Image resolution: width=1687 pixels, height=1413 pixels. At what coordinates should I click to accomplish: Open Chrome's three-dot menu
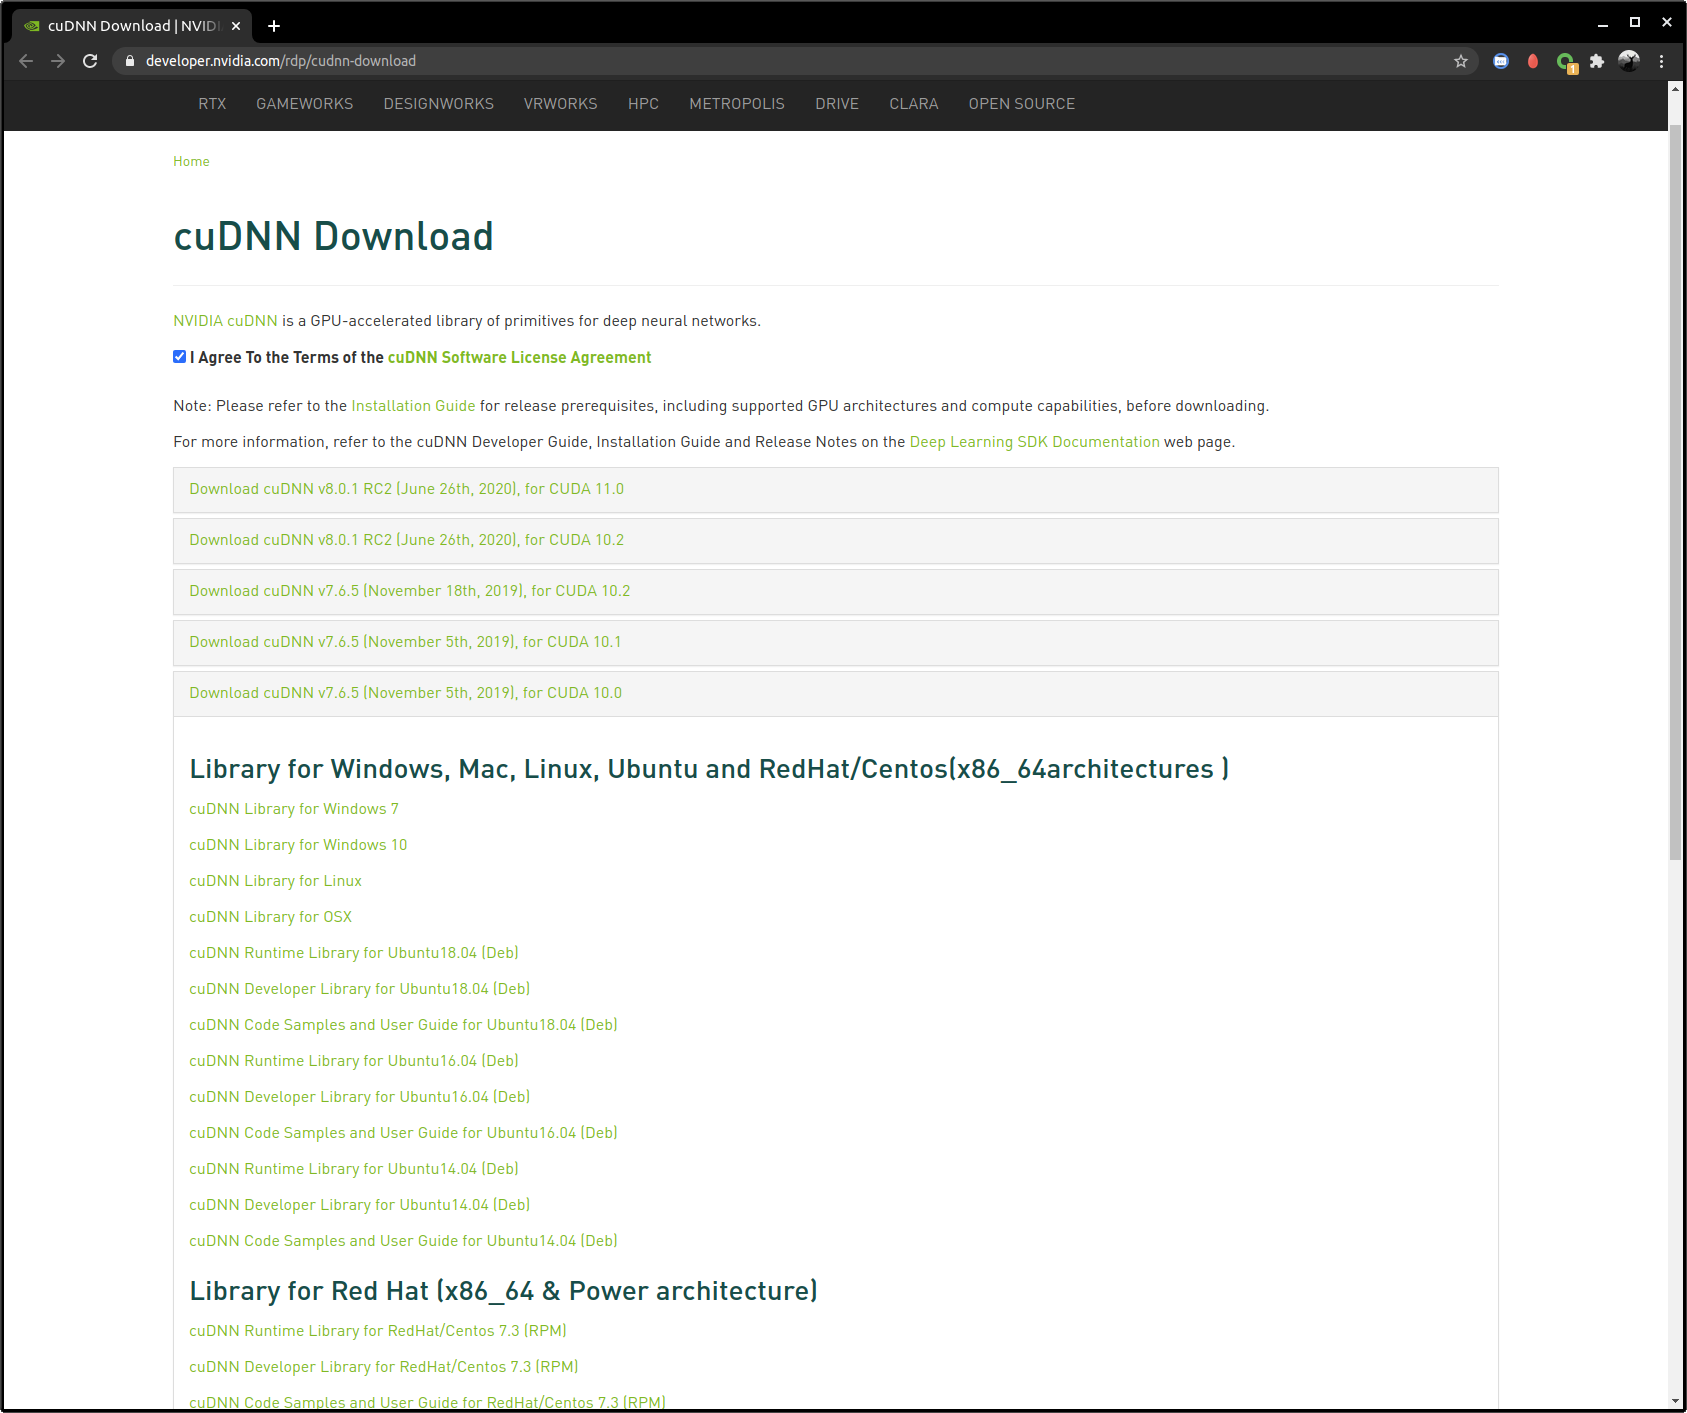[1661, 61]
